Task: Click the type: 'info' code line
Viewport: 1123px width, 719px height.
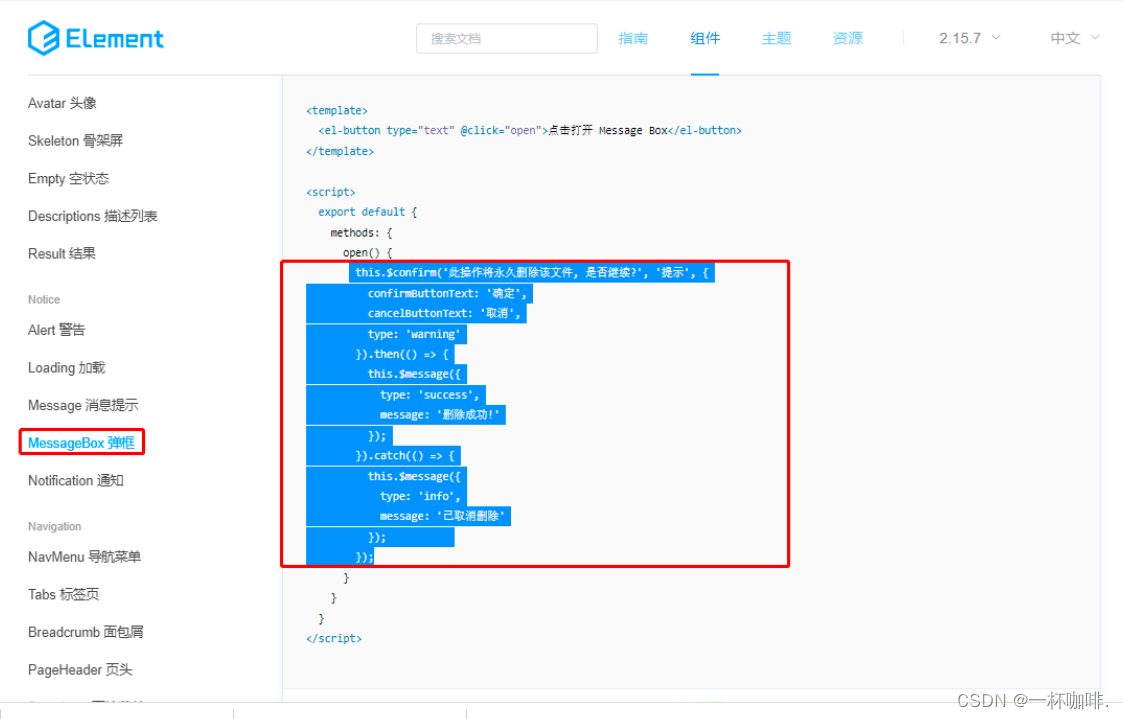Action: tap(420, 496)
